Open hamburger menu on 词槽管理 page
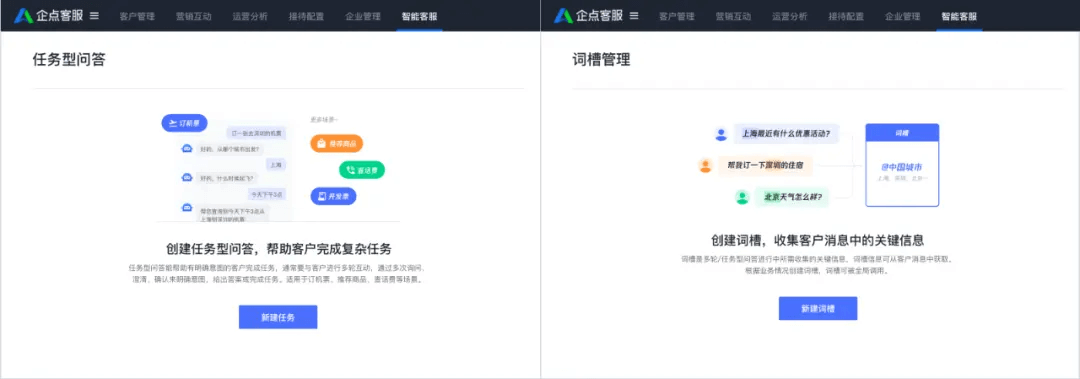This screenshot has height=379, width=1080. click(634, 15)
